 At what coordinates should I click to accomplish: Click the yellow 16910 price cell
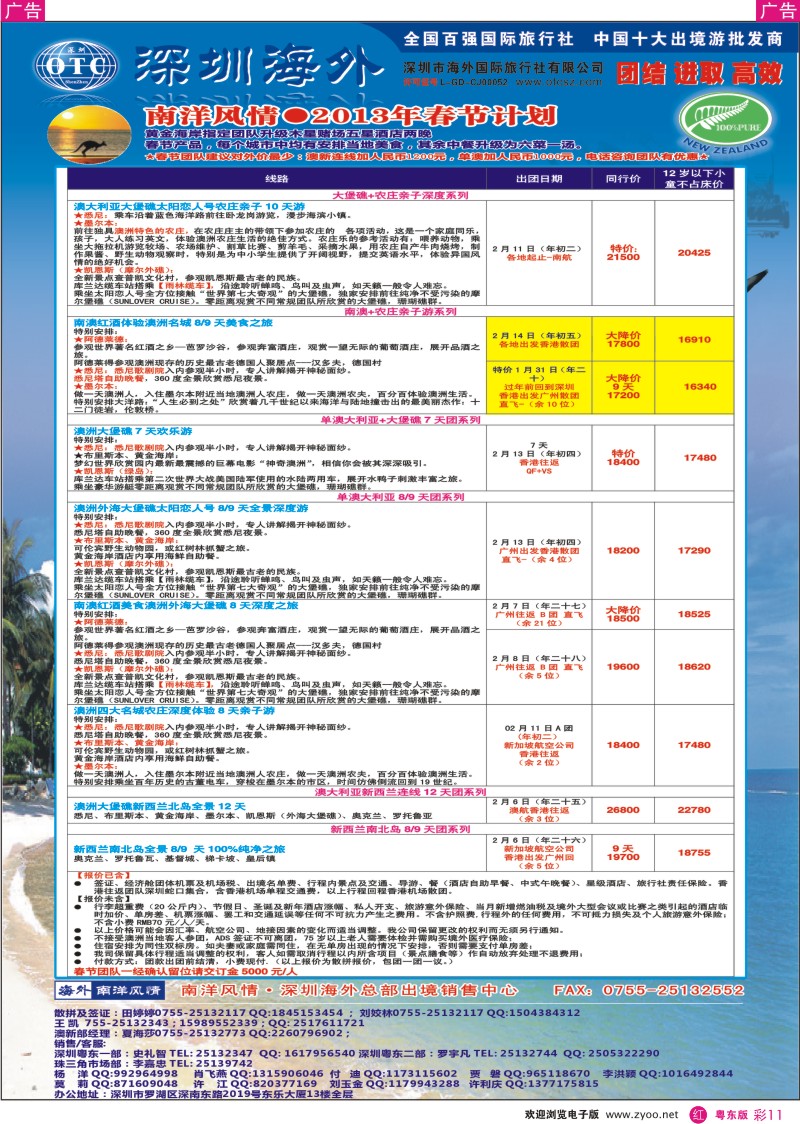(694, 339)
